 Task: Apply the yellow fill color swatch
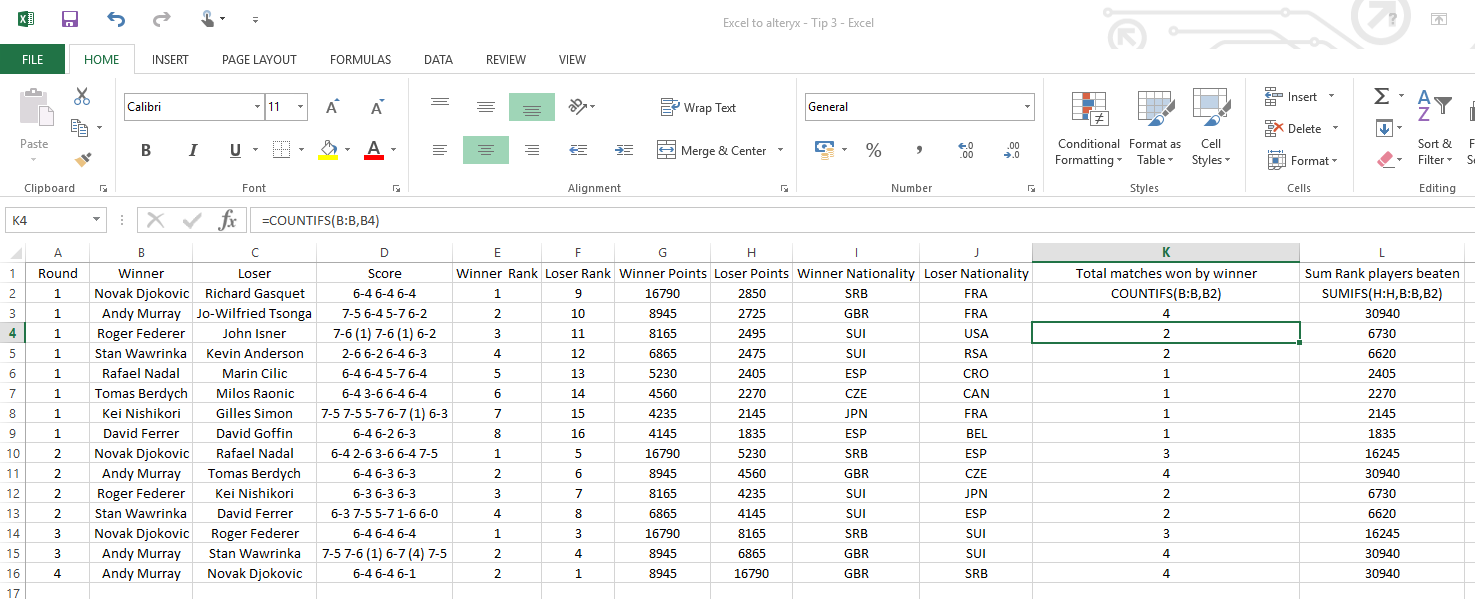328,150
